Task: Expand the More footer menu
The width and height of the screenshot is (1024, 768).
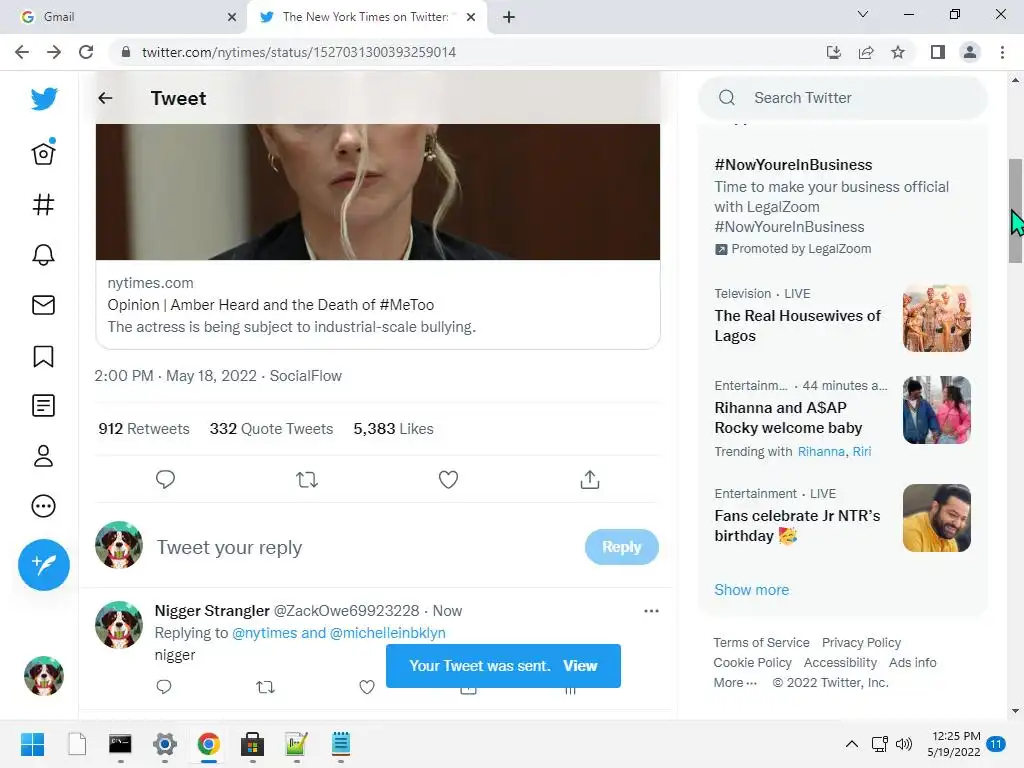Action: [x=735, y=683]
